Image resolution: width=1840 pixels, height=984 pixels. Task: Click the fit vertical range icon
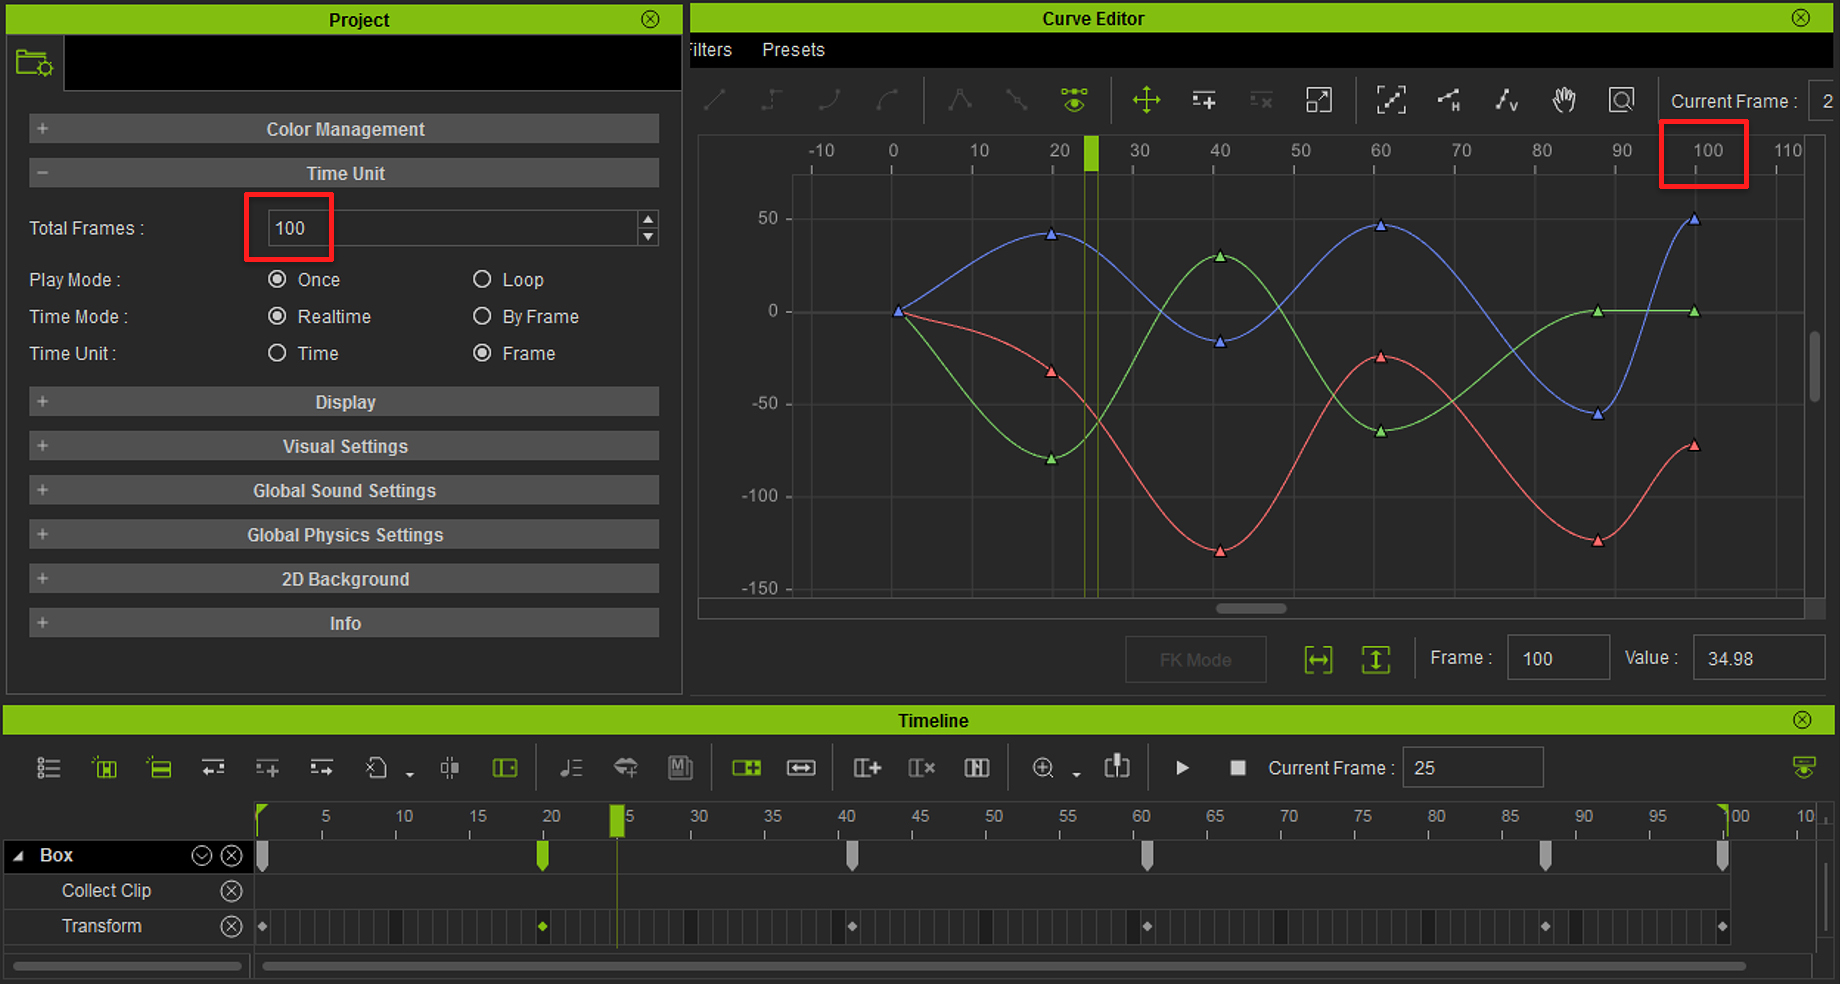[1376, 659]
